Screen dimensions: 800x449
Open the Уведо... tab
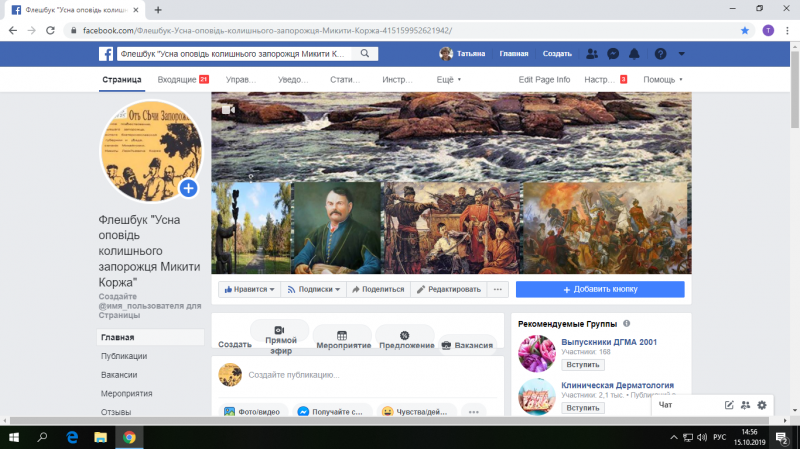293,80
